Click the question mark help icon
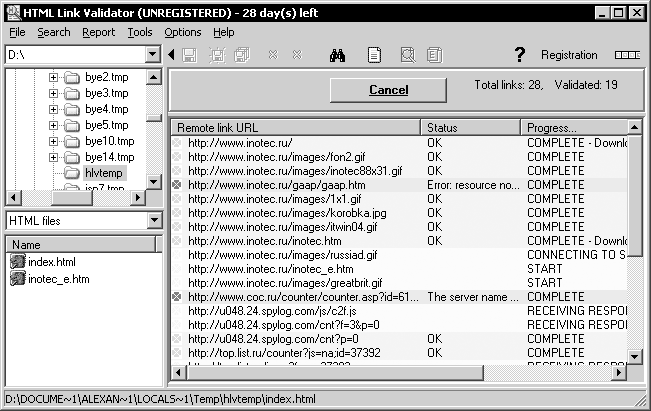The width and height of the screenshot is (651, 411). 519,55
